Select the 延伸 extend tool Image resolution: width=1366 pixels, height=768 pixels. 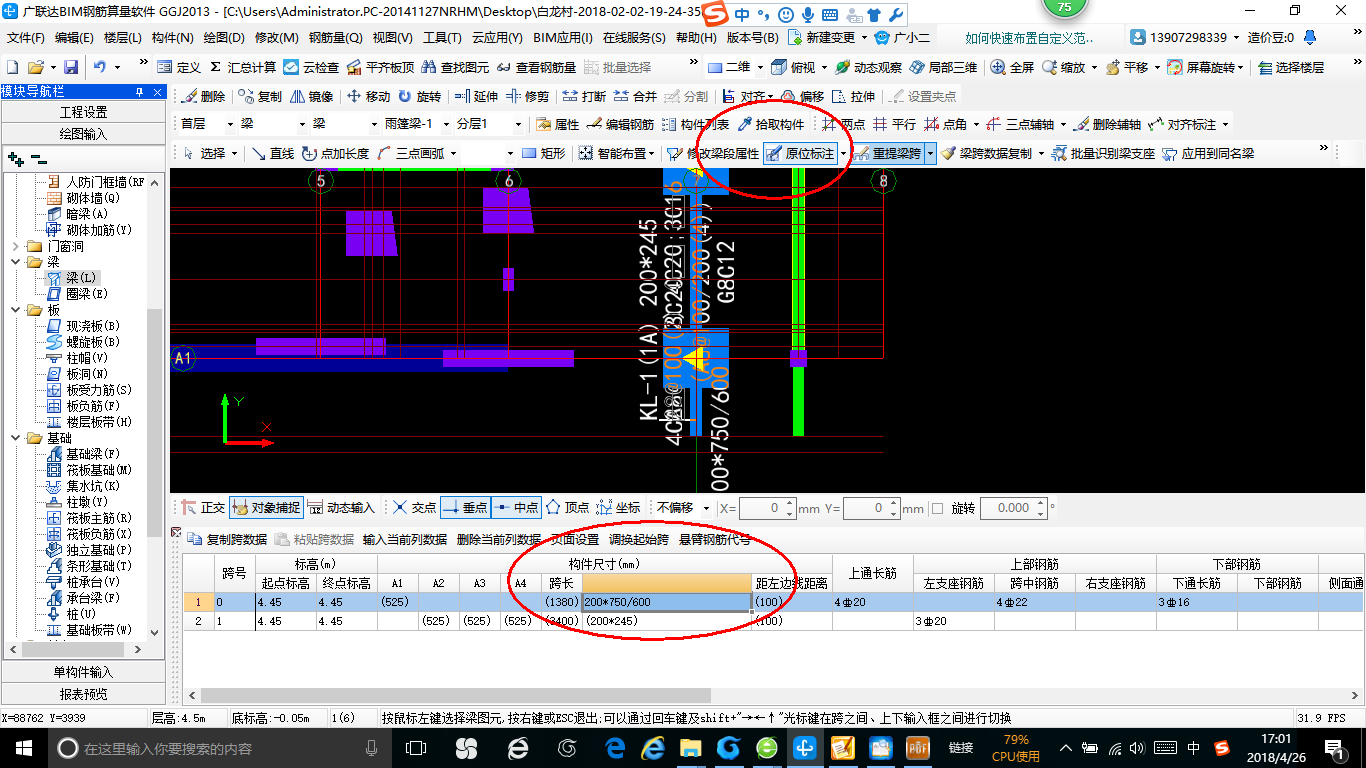475,96
